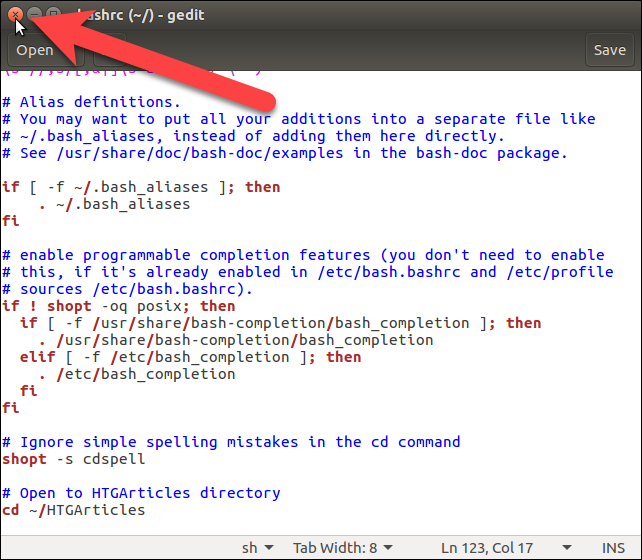The height and width of the screenshot is (560, 642).
Task: Maximize the gedit window
Action: pyautogui.click(x=54, y=15)
